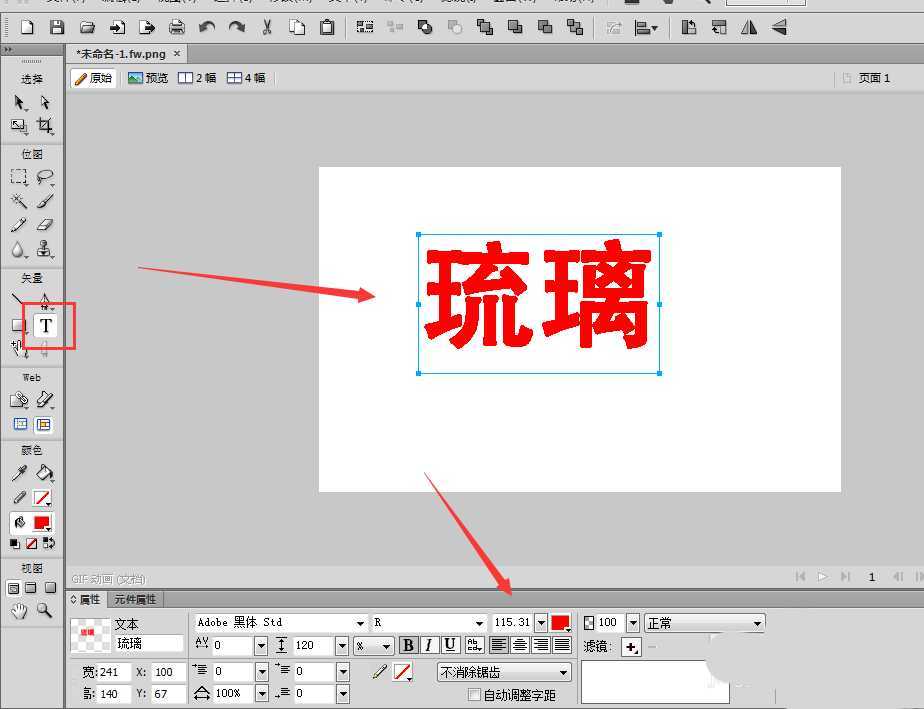Viewport: 924px width, 709px height.
Task: Select the Pointer tool
Action: tap(17, 103)
